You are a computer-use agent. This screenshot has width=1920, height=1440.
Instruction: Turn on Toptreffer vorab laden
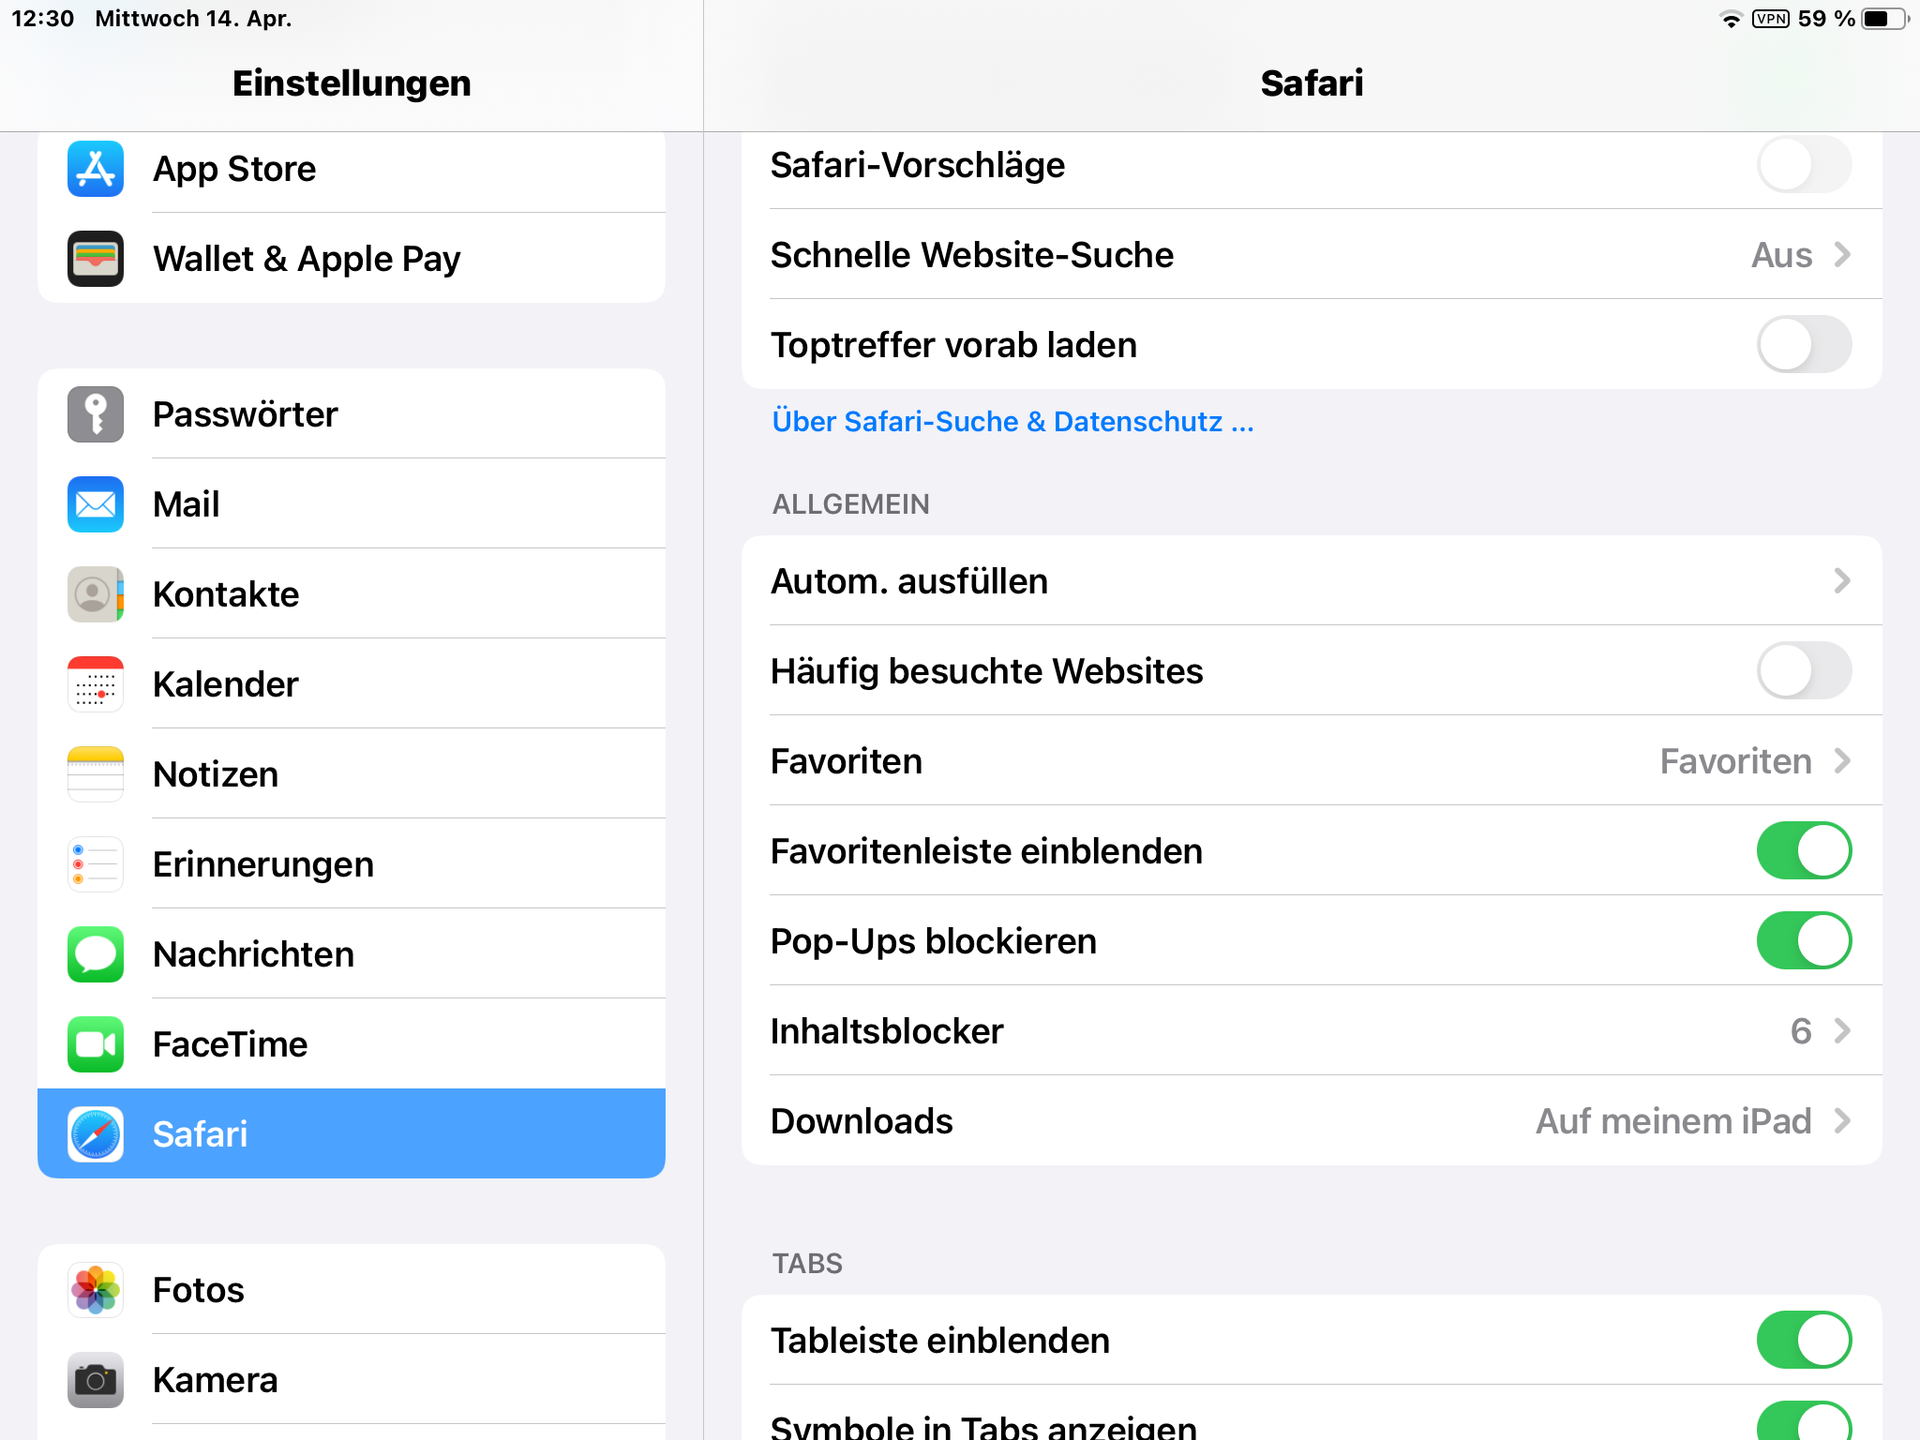pos(1804,345)
